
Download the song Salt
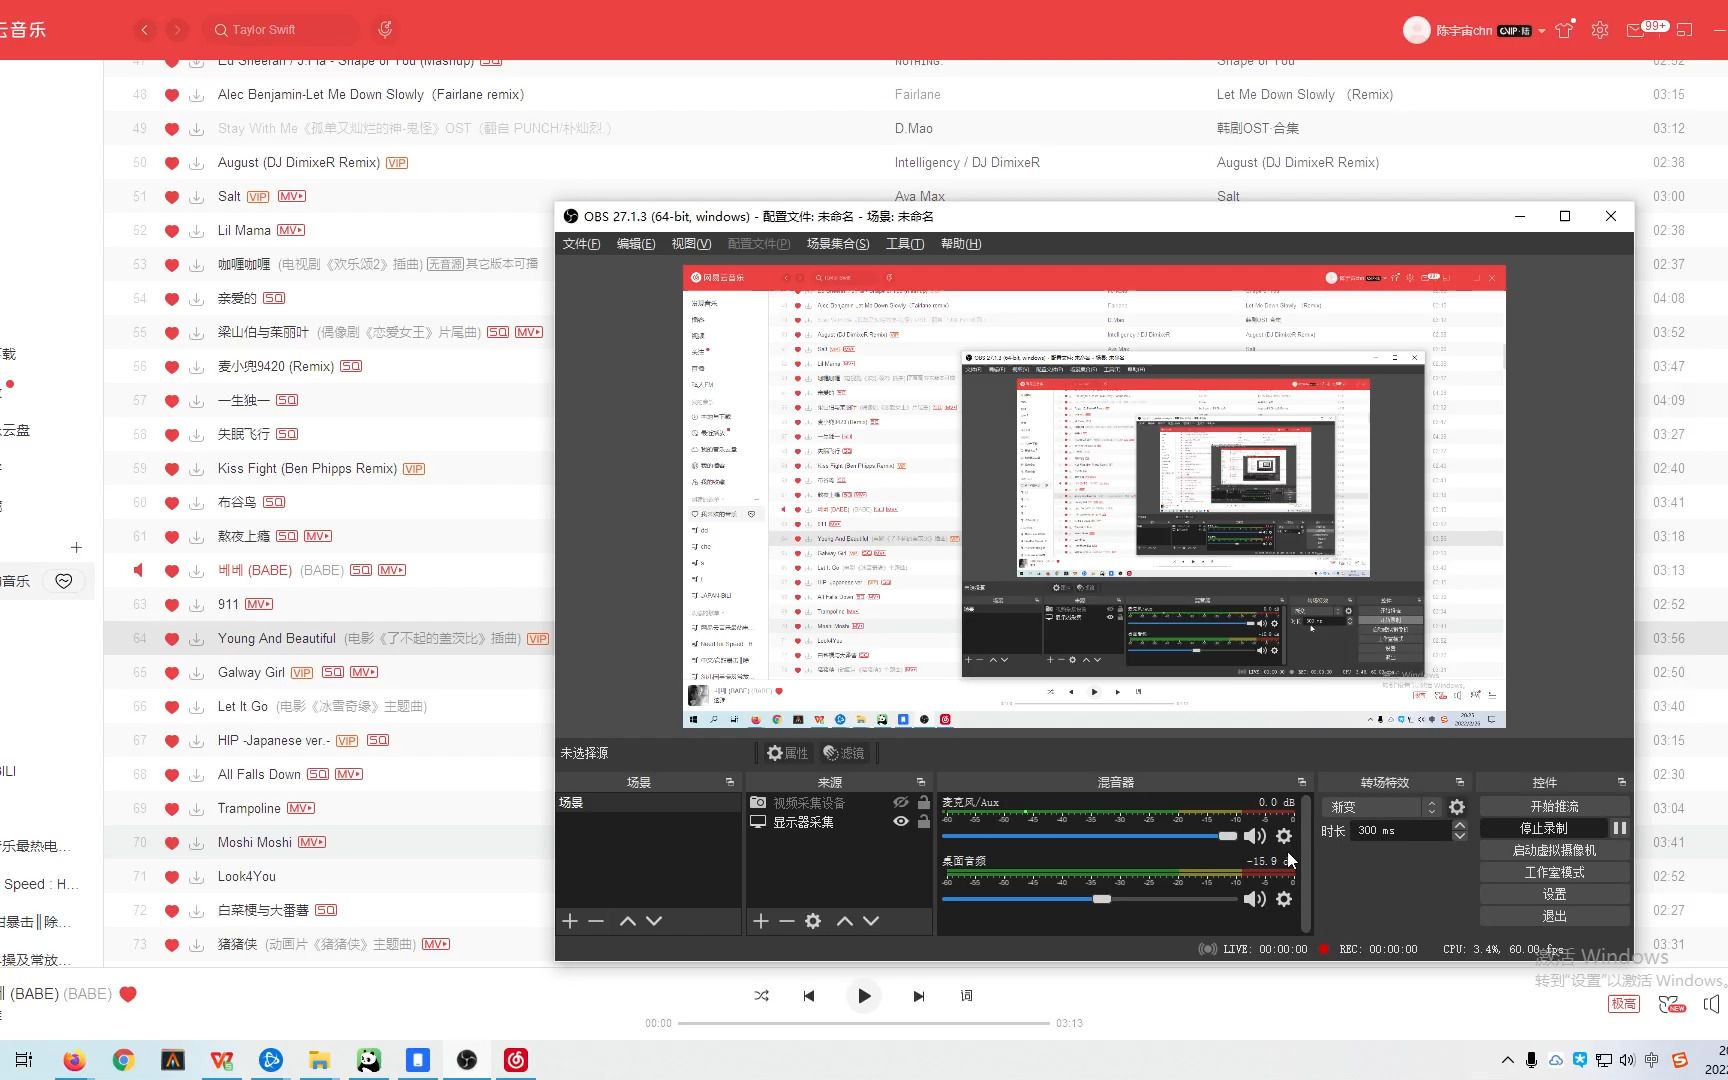(x=197, y=197)
